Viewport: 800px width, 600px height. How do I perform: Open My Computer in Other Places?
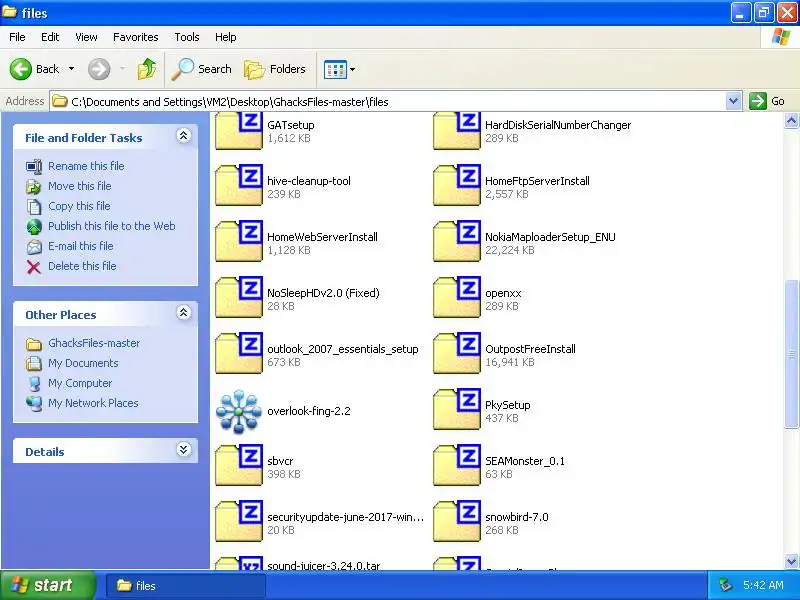point(80,383)
